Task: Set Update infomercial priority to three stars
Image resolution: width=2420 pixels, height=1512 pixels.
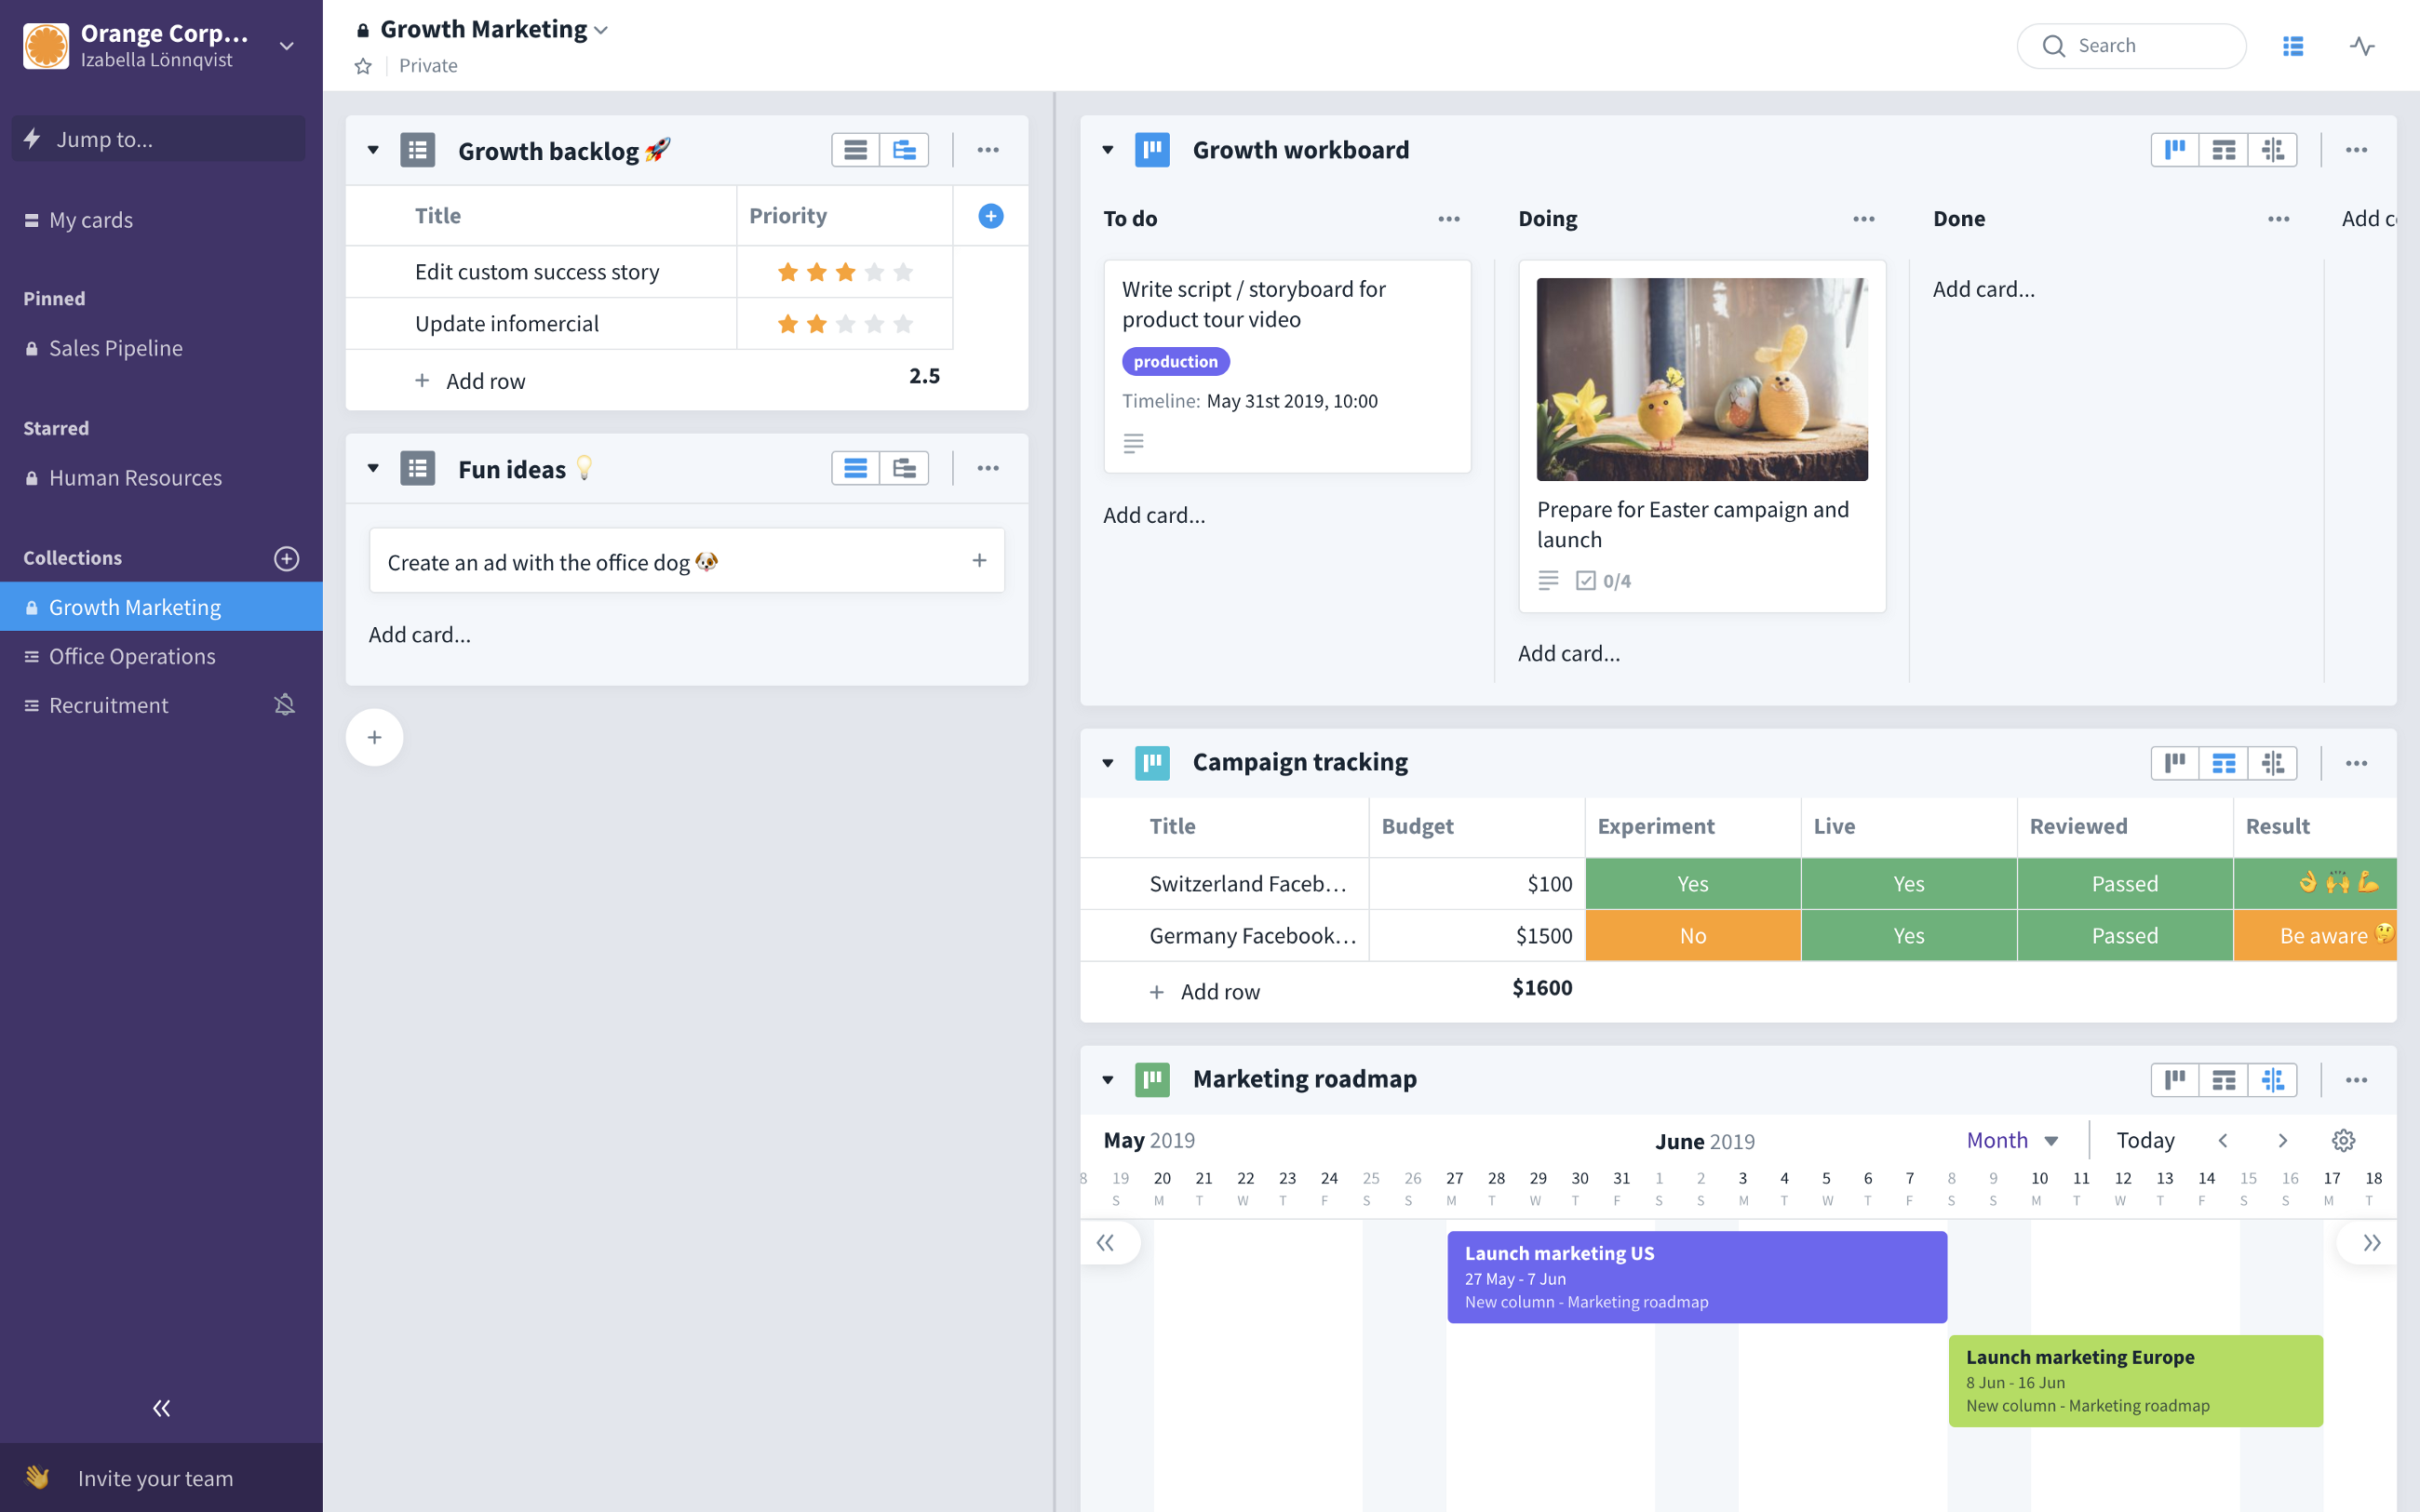Action: pos(845,323)
